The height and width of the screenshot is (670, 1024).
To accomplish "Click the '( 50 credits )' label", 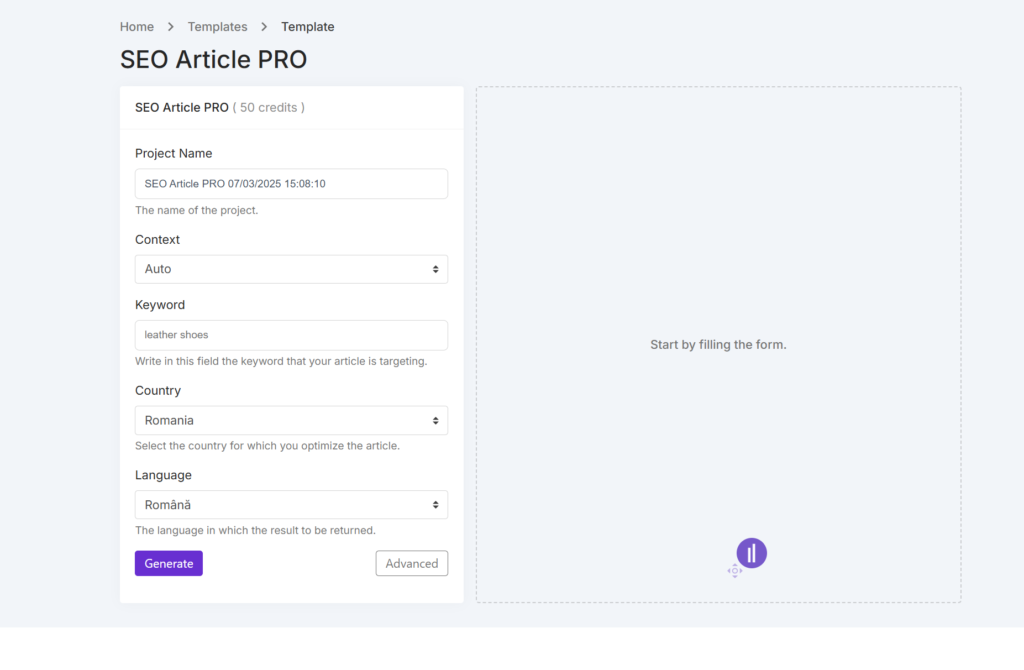I will [269, 107].
